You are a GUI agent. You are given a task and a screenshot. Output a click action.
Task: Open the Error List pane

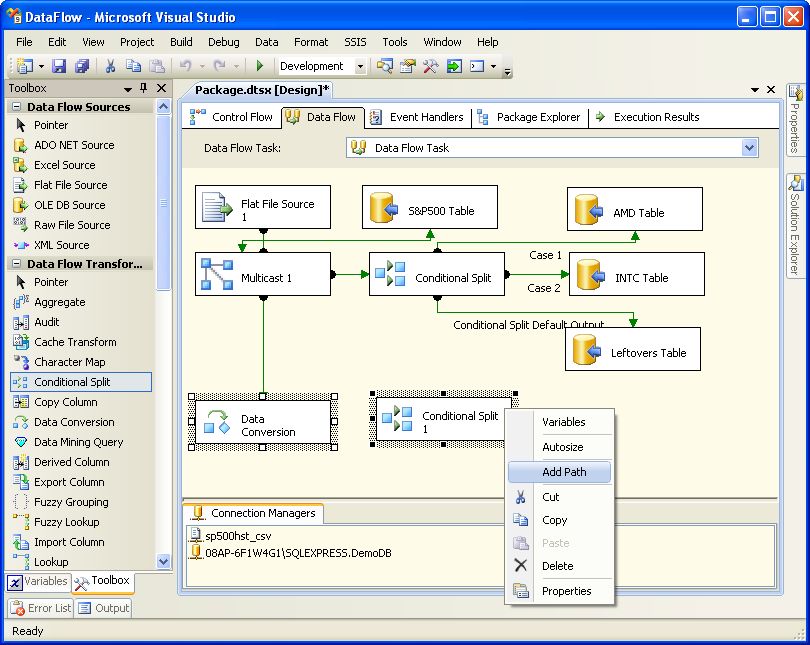tap(41, 608)
